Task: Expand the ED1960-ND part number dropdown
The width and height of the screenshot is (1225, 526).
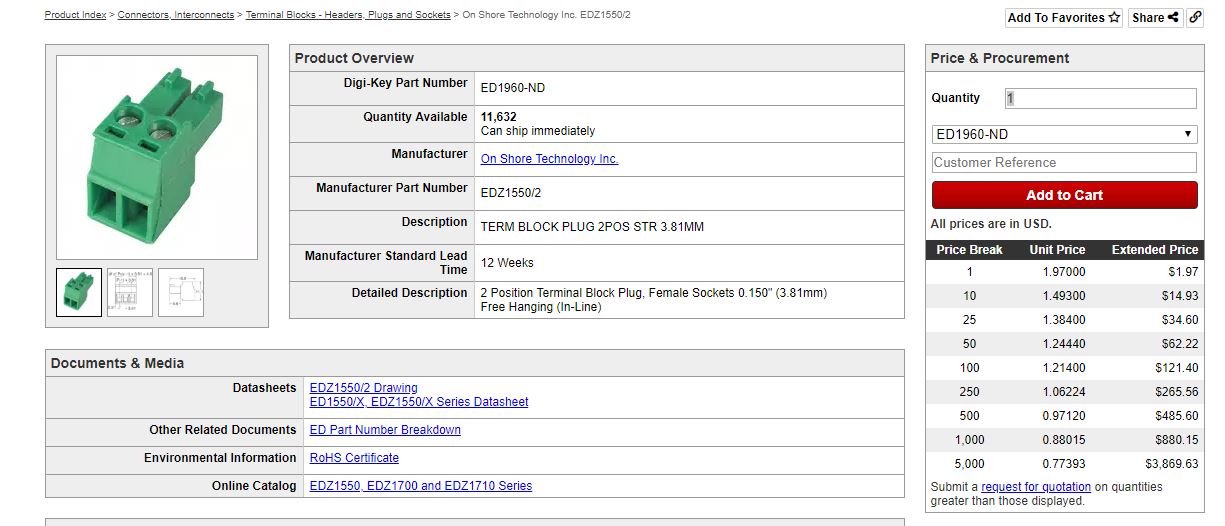Action: tap(1064, 134)
